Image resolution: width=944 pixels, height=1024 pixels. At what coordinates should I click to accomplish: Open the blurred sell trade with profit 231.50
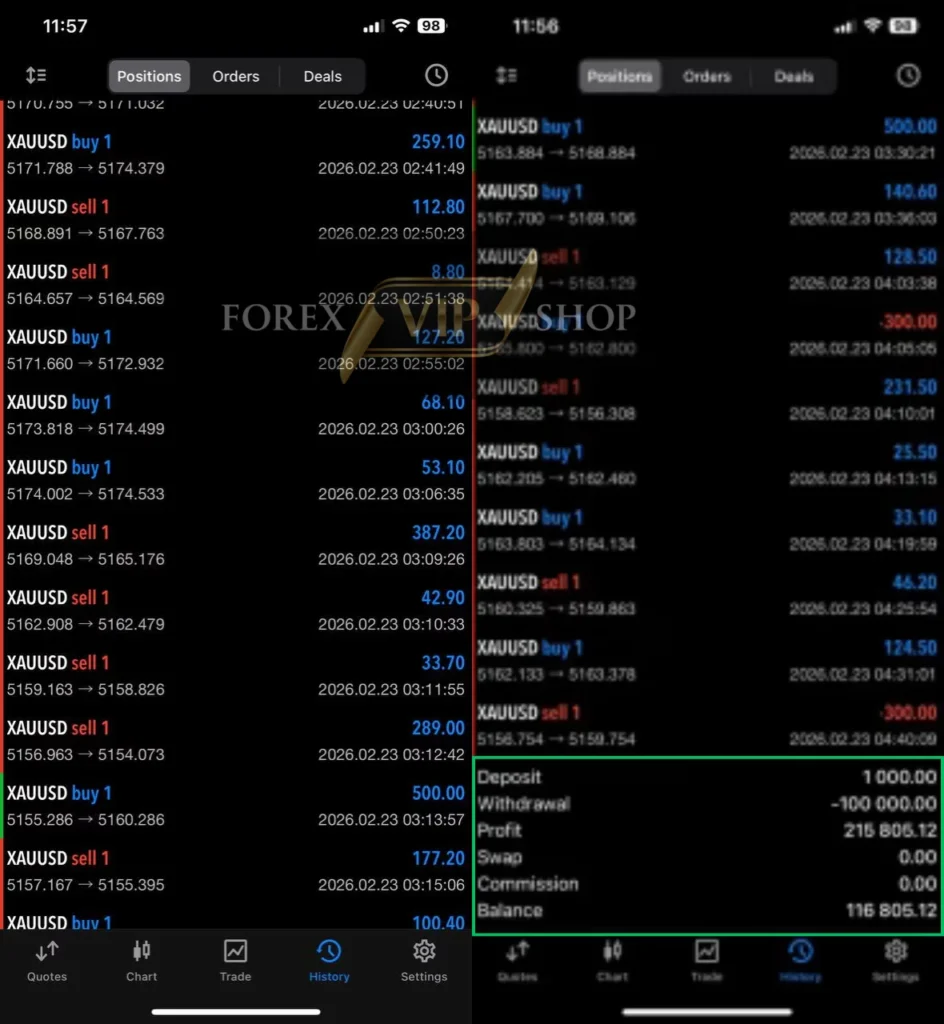pyautogui.click(x=708, y=400)
